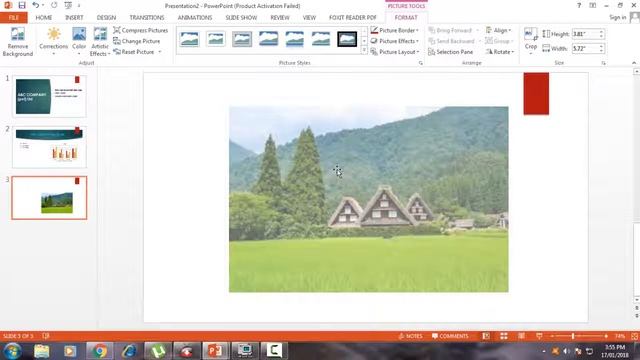The width and height of the screenshot is (640, 360).
Task: Switch to the REVIEW tab
Action: [x=280, y=18]
